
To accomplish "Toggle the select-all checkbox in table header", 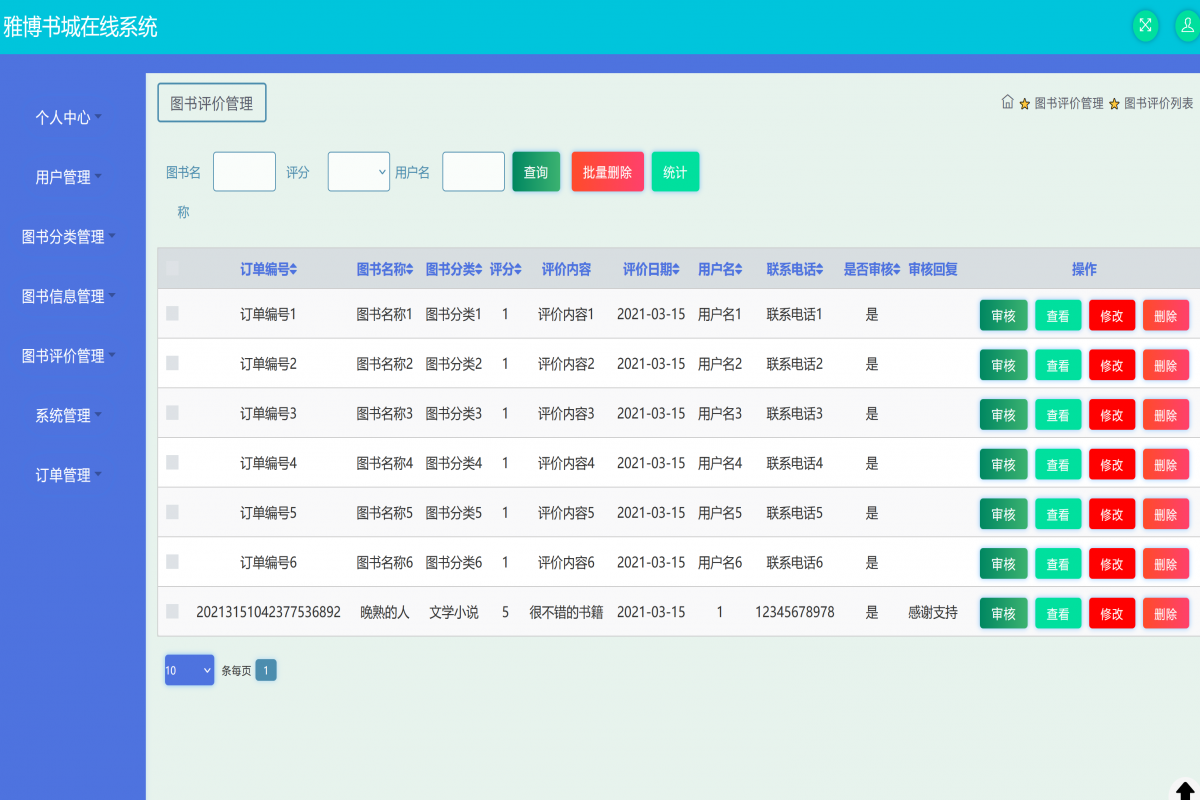I will (171, 266).
